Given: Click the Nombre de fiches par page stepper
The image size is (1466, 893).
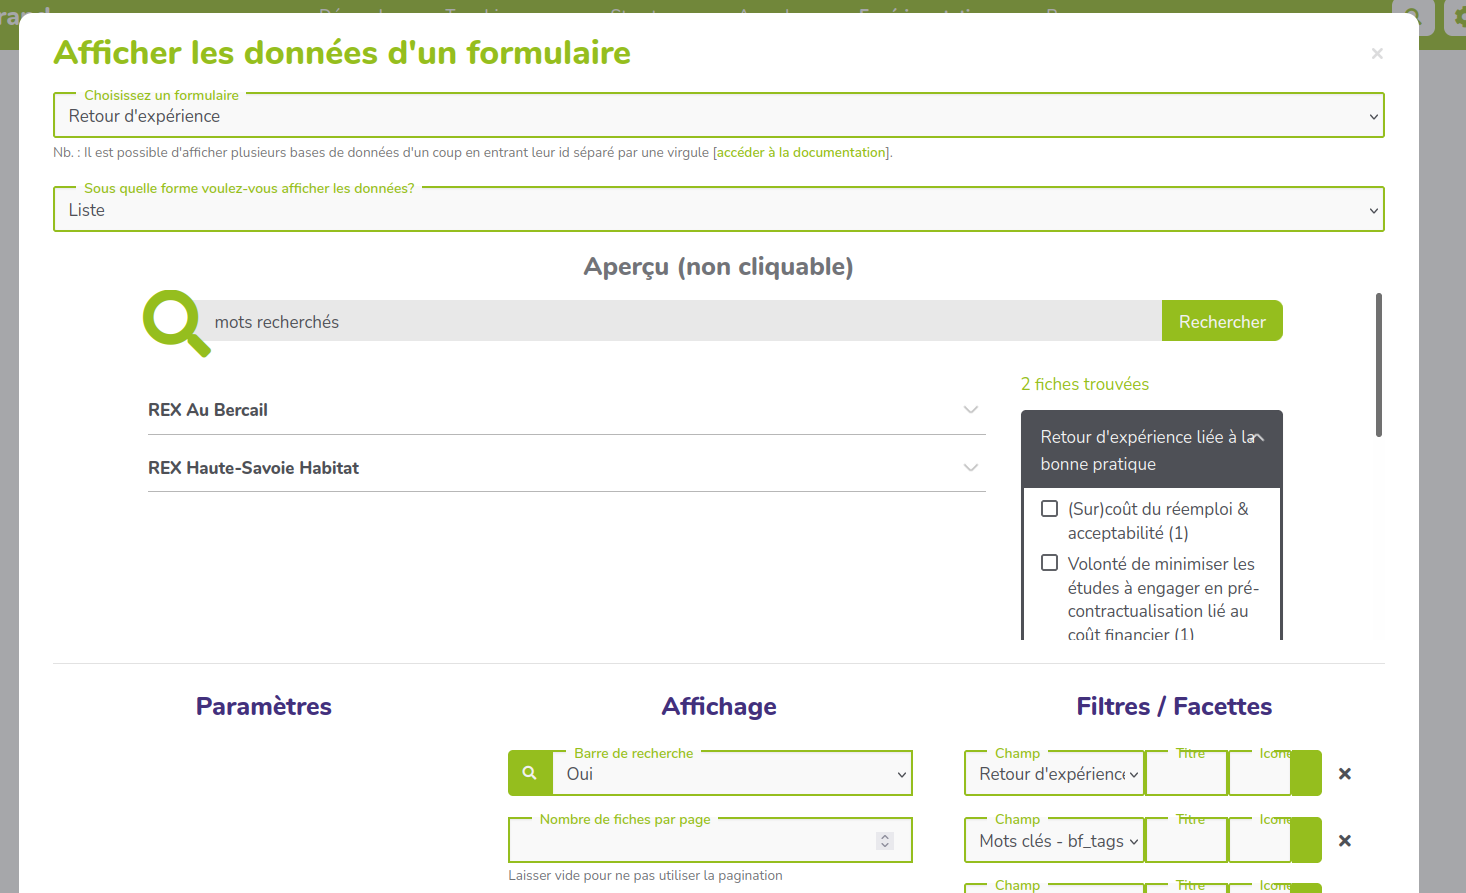Looking at the screenshot, I should coord(885,841).
